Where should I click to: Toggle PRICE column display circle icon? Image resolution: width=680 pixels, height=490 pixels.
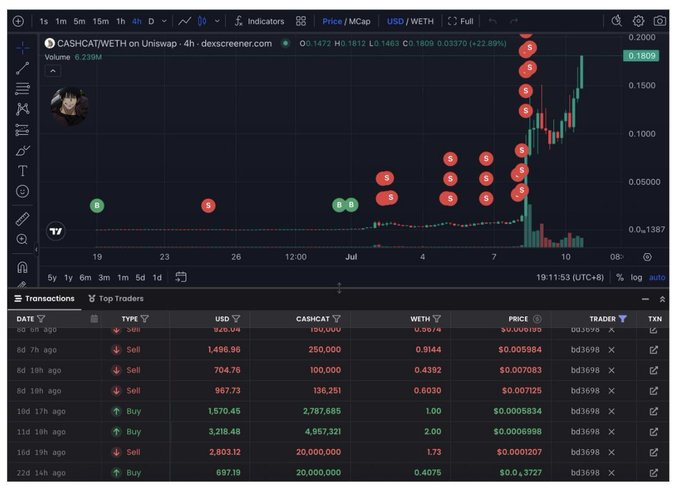point(537,319)
